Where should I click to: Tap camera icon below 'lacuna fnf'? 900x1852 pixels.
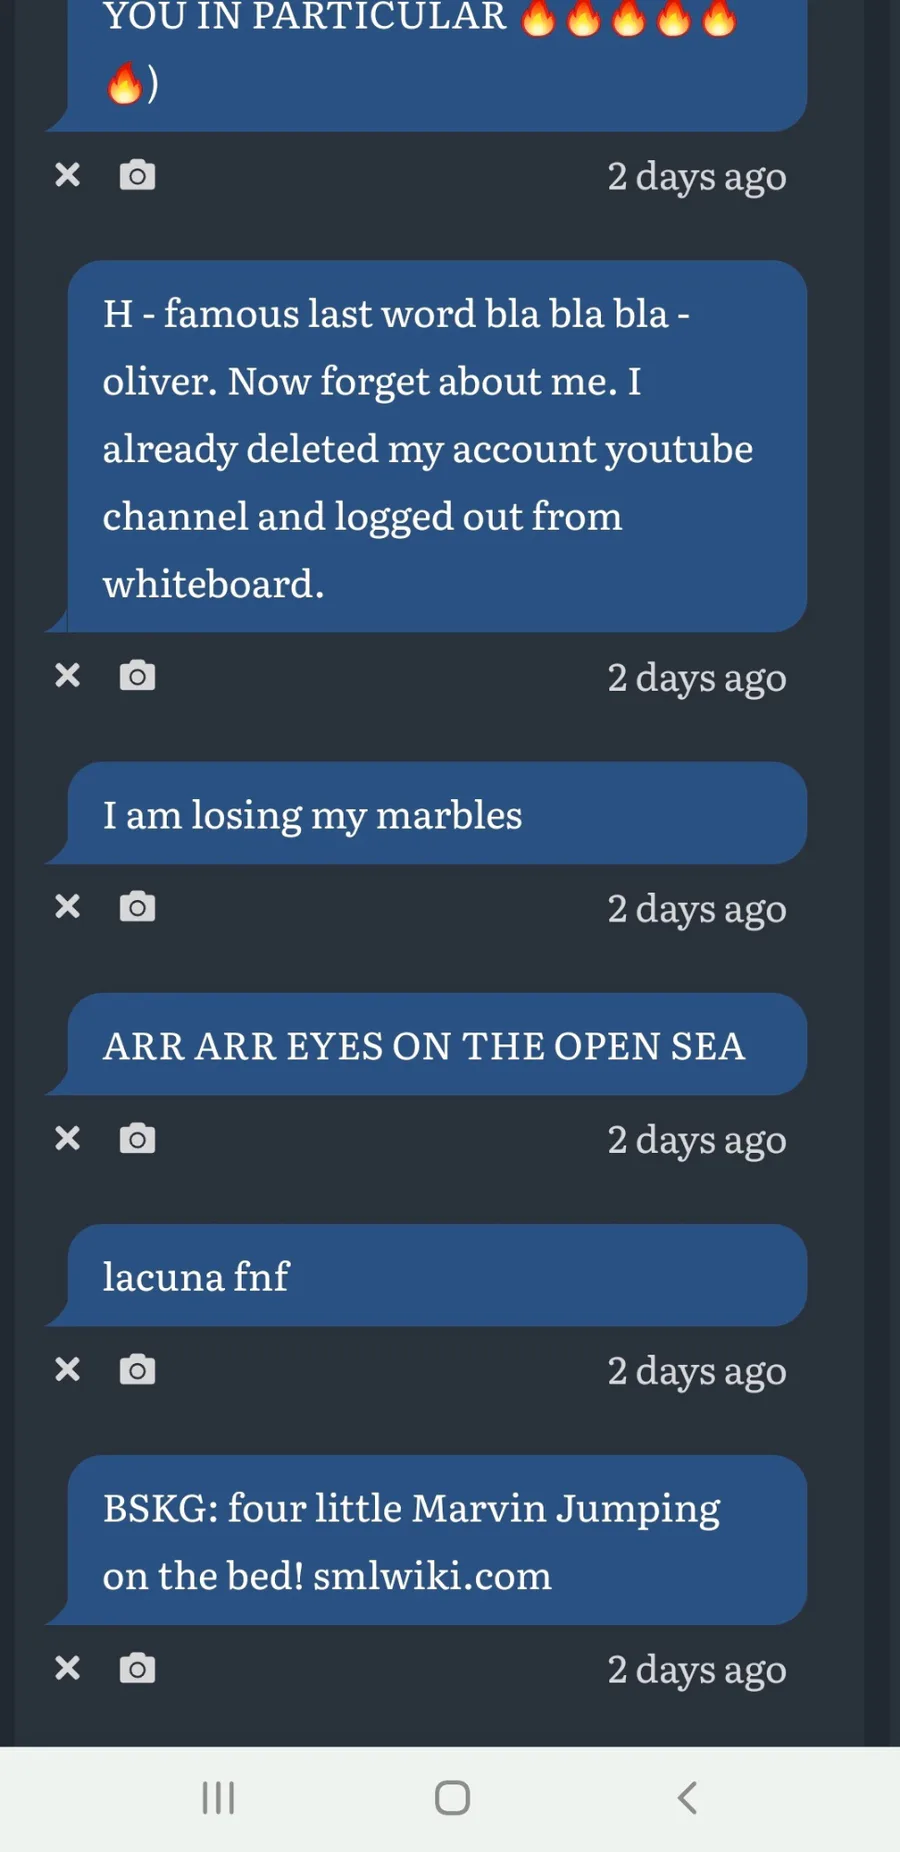[137, 1369]
